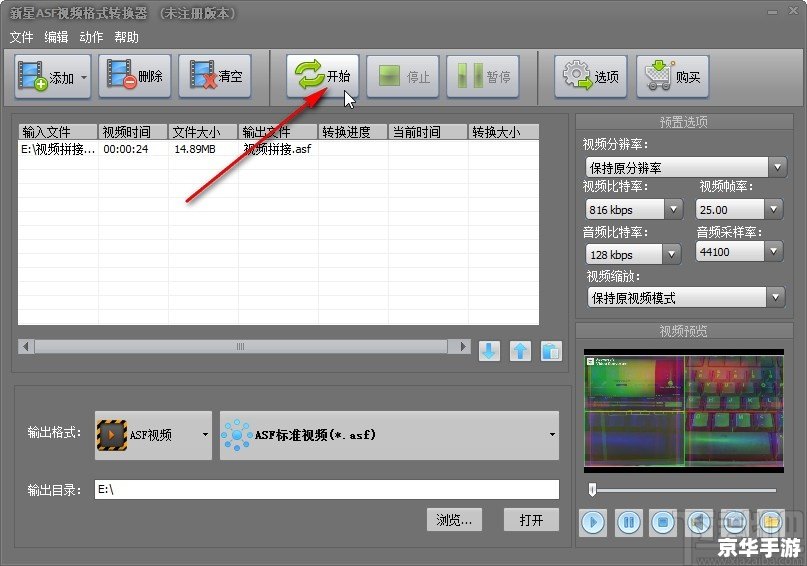The image size is (807, 566).
Task: Click the file list's horizontal scrollbar thumb
Action: pos(240,346)
